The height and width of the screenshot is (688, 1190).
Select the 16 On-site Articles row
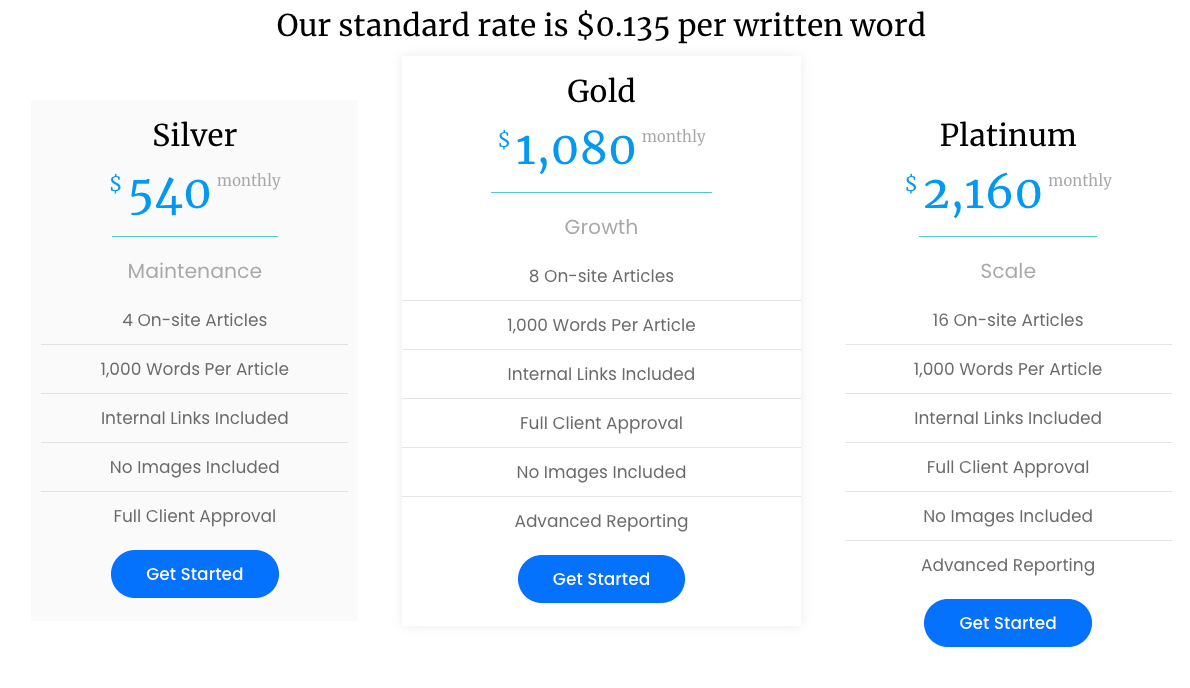click(x=1008, y=320)
